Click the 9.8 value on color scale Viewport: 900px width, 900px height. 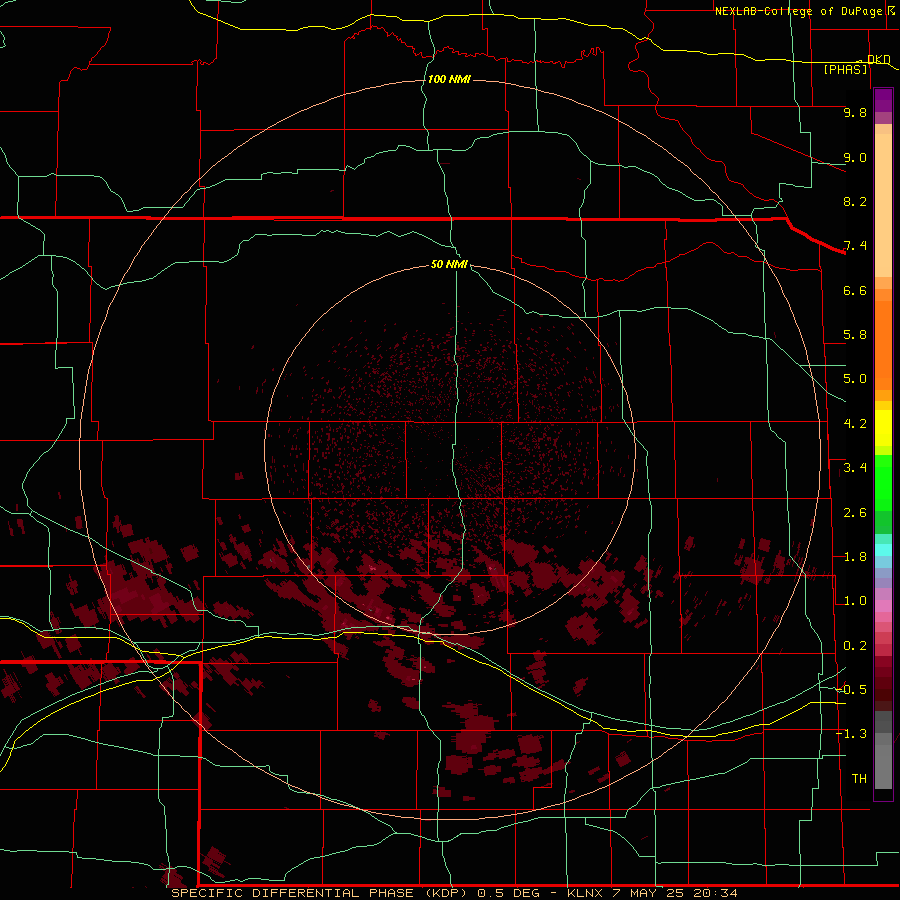pos(855,113)
